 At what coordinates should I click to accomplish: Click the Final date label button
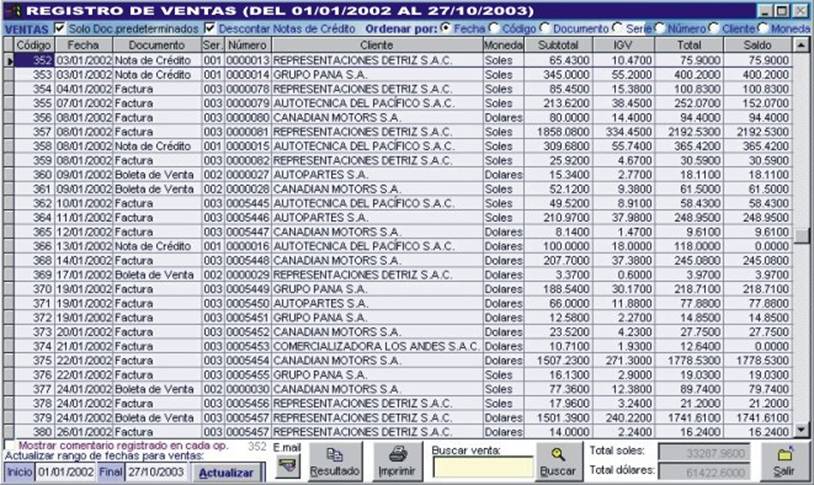[111, 472]
